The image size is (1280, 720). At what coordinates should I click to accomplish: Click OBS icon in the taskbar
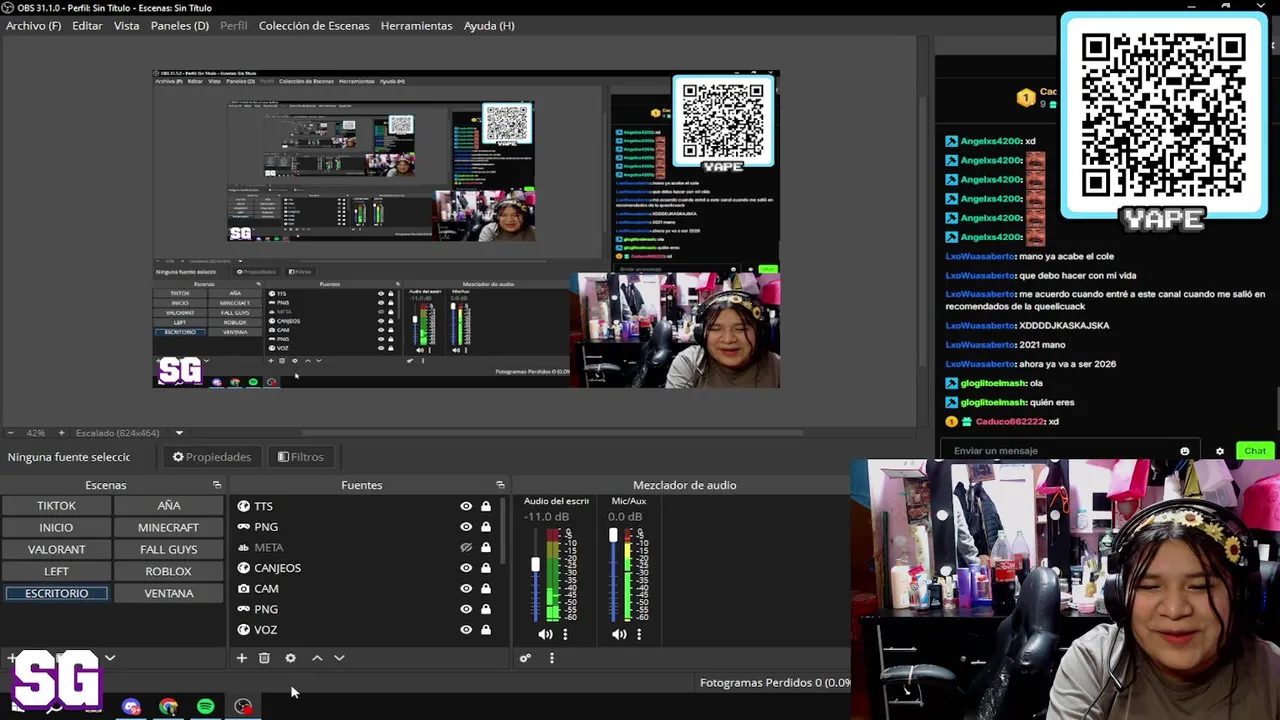pyautogui.click(x=243, y=707)
